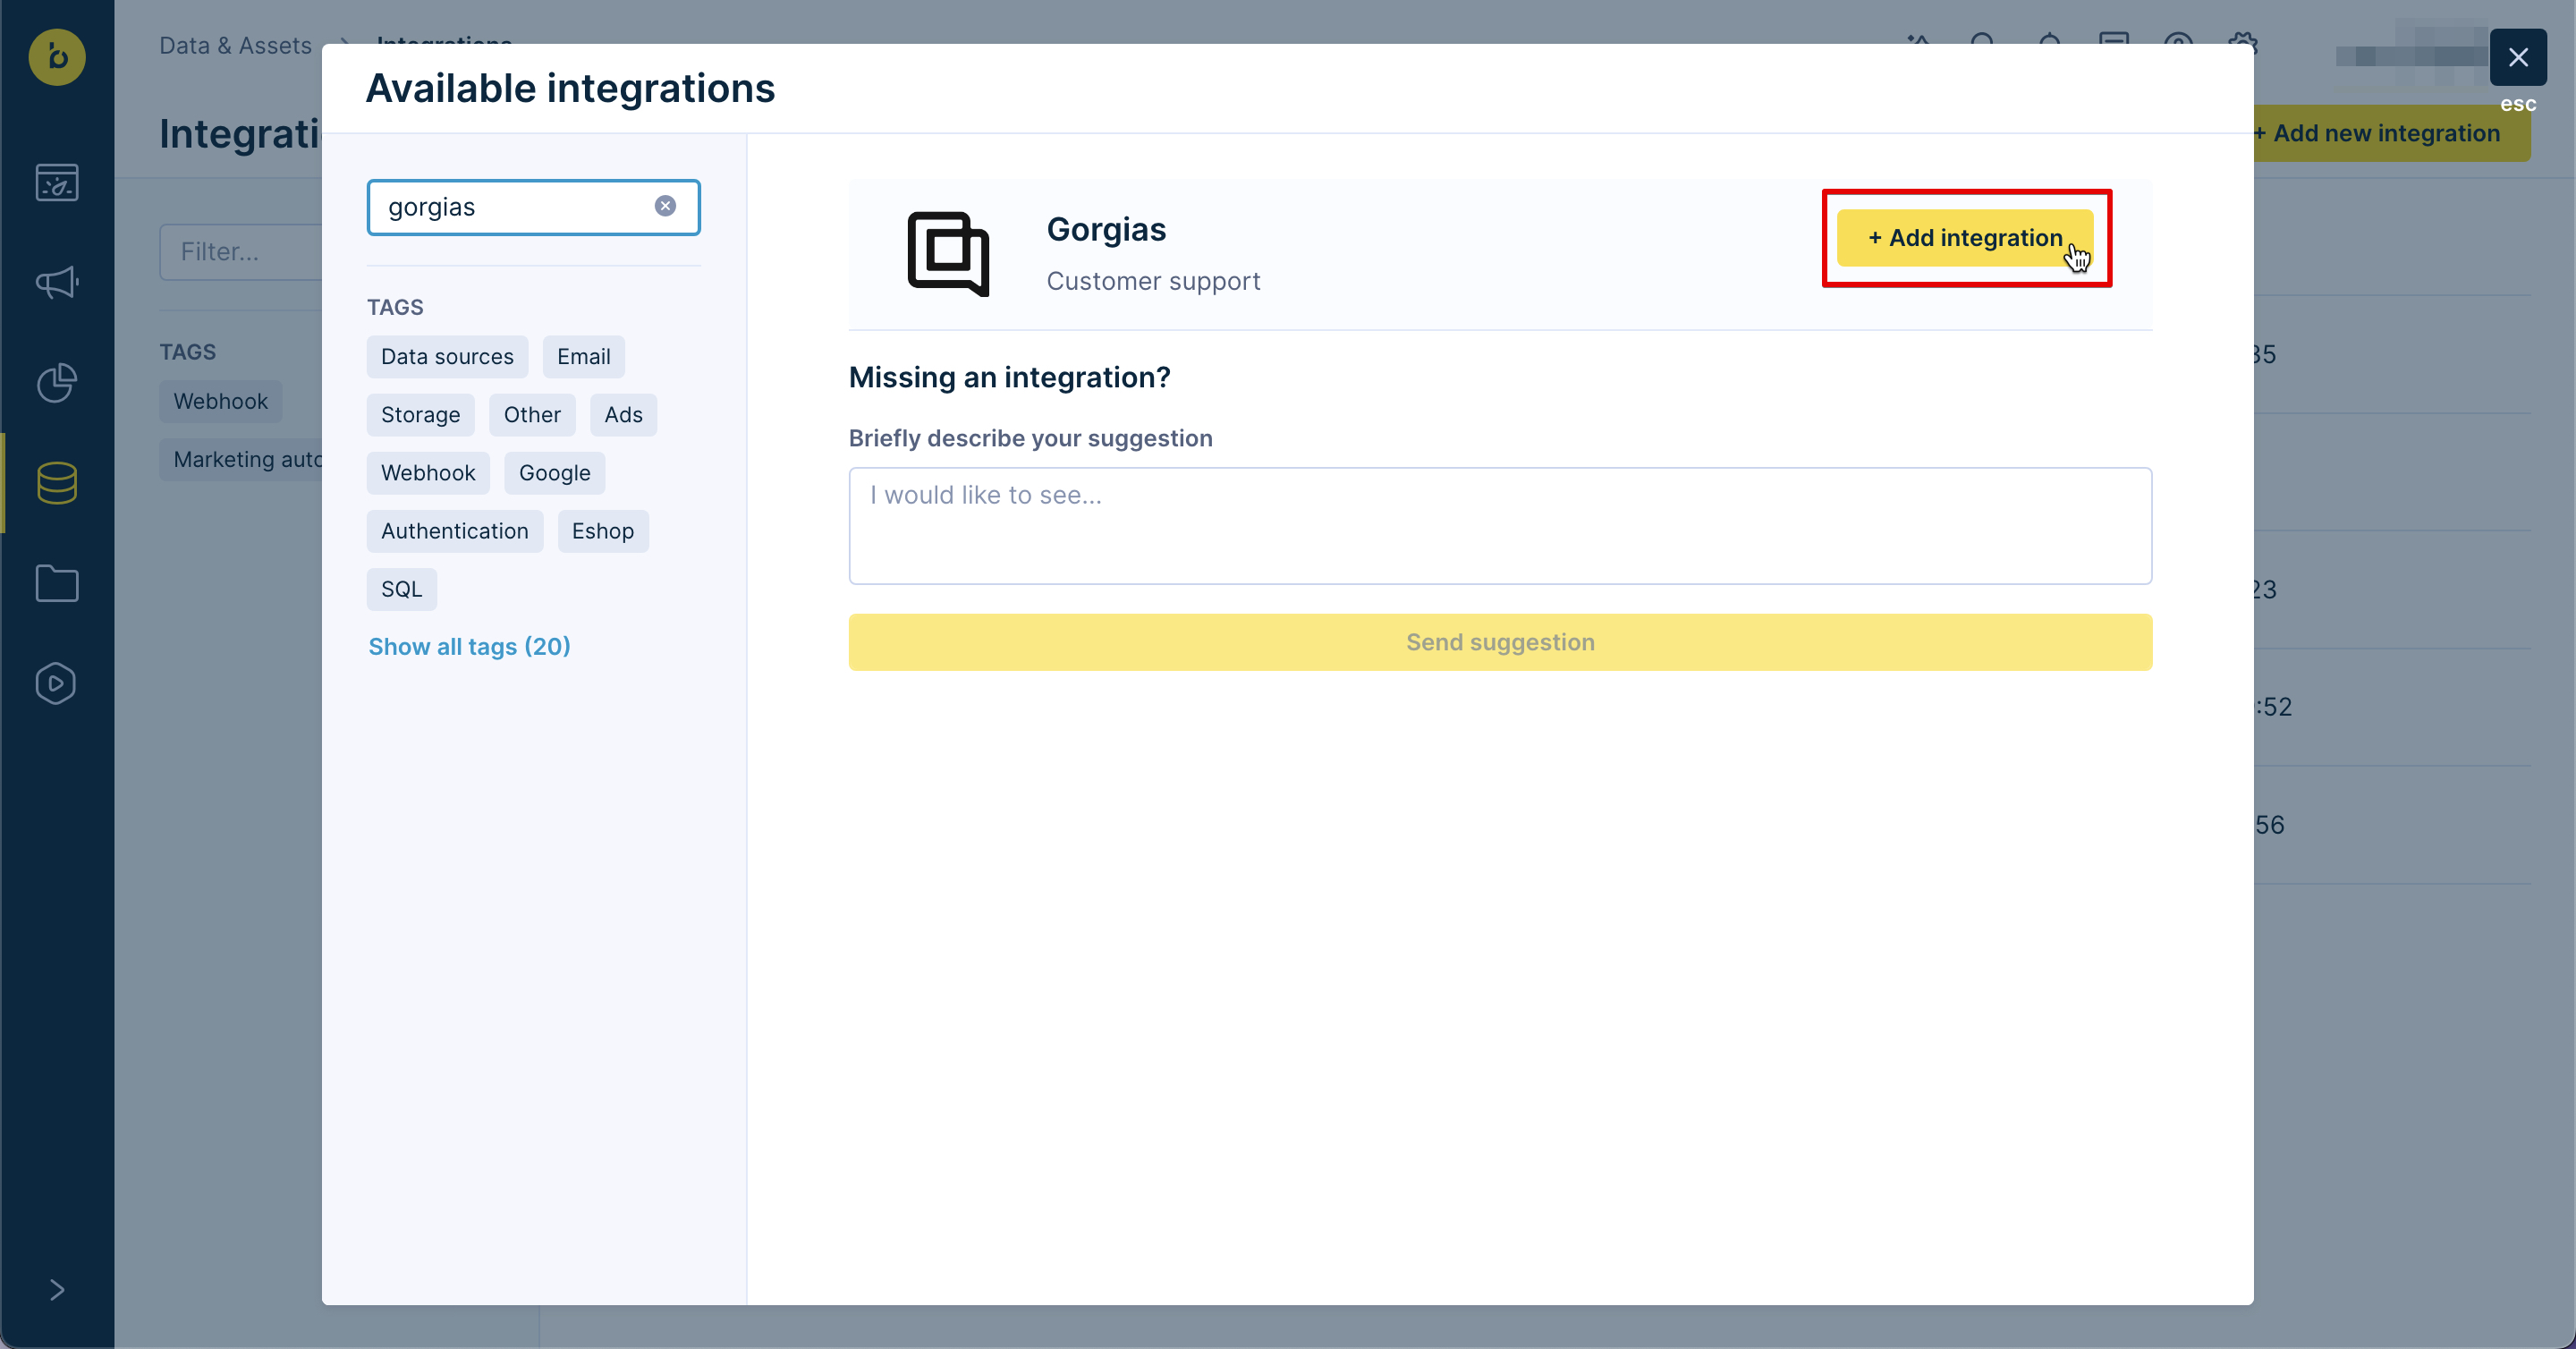2576x1349 pixels.
Task: Open the folder icon in the sidebar
Action: 57,583
